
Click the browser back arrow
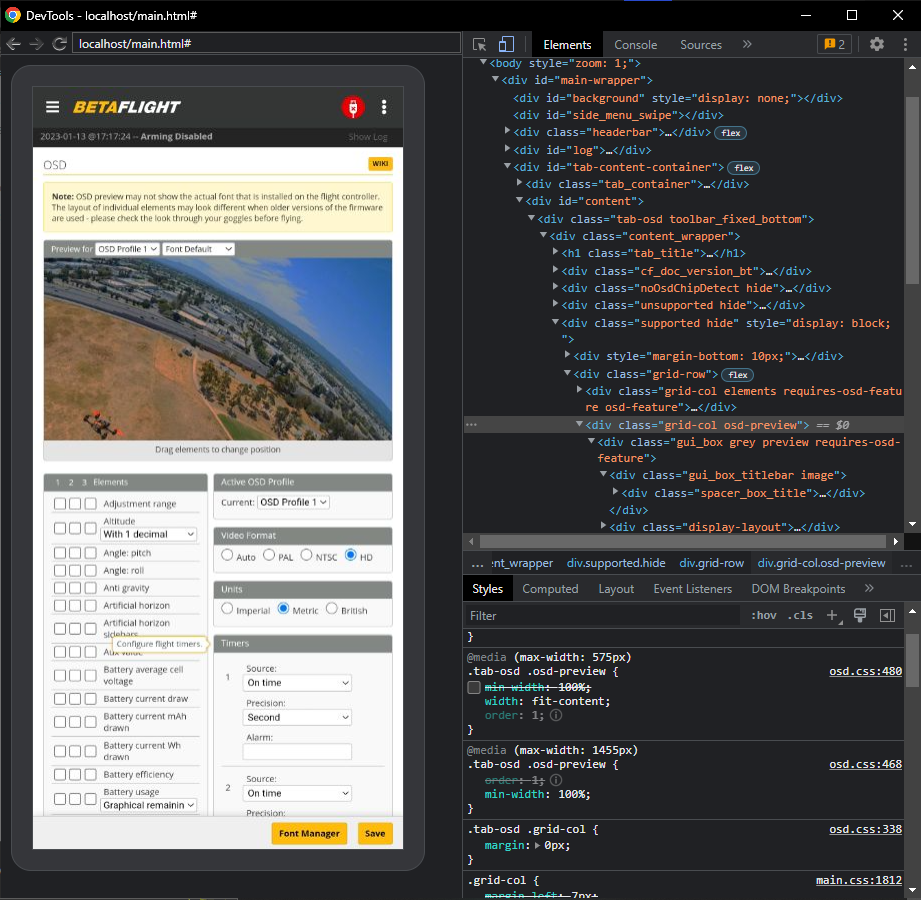click(14, 44)
